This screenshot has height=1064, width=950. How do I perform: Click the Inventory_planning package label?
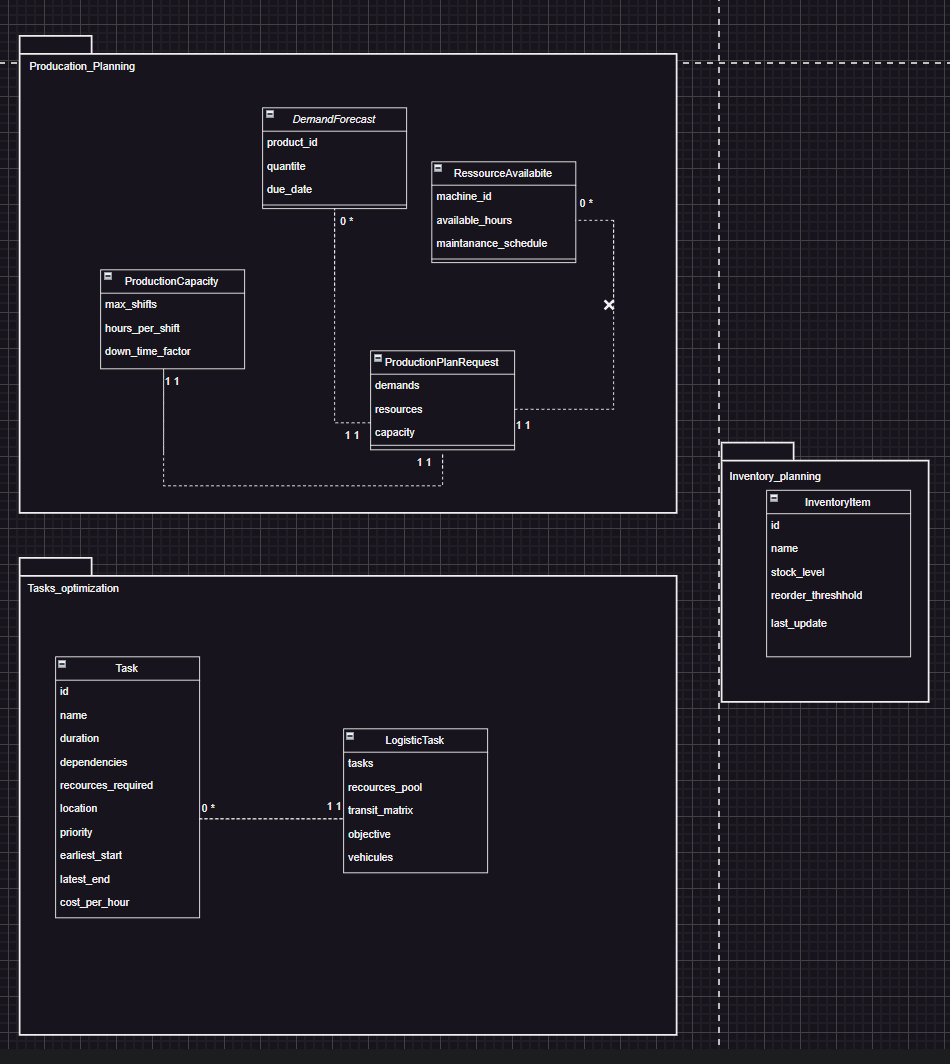click(x=775, y=476)
